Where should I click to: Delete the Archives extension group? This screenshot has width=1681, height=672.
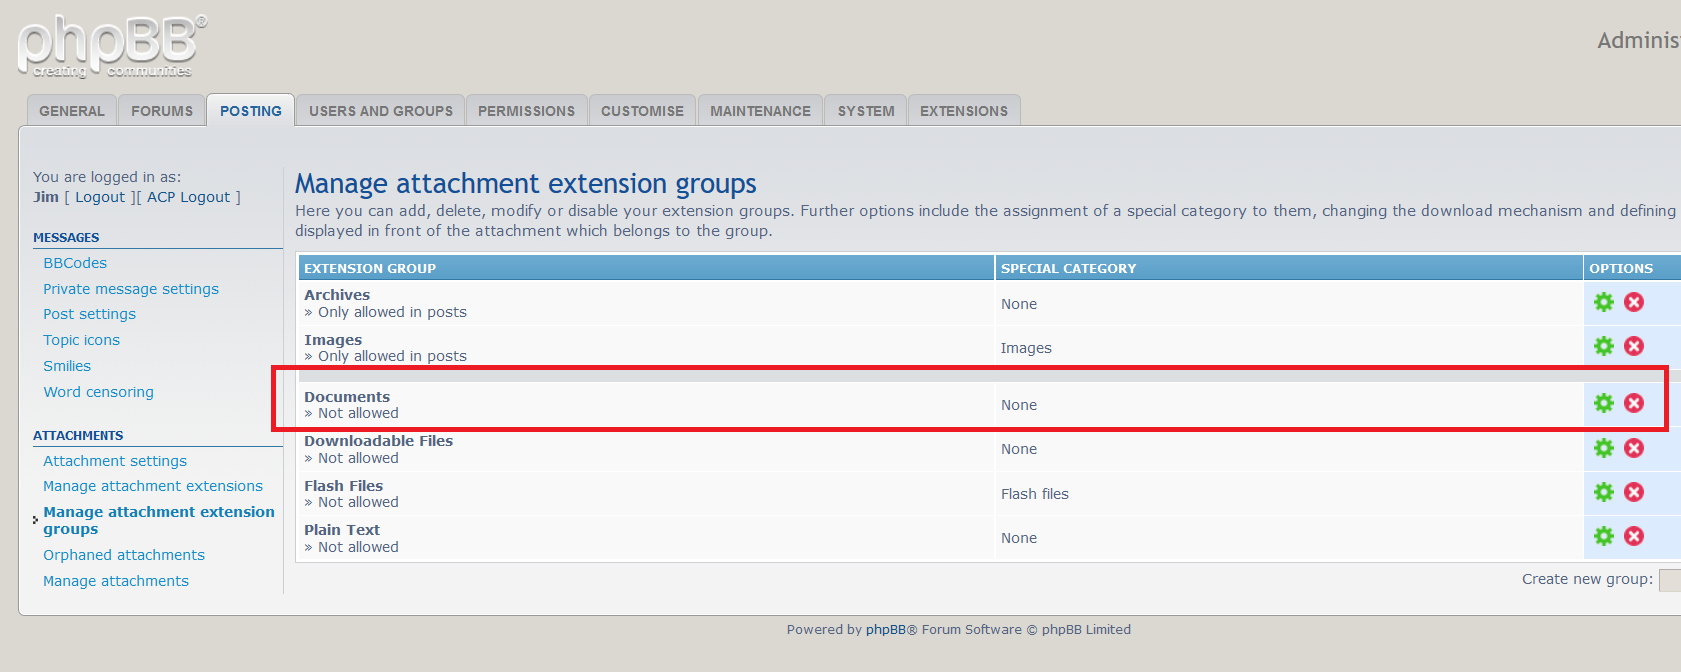click(1634, 302)
